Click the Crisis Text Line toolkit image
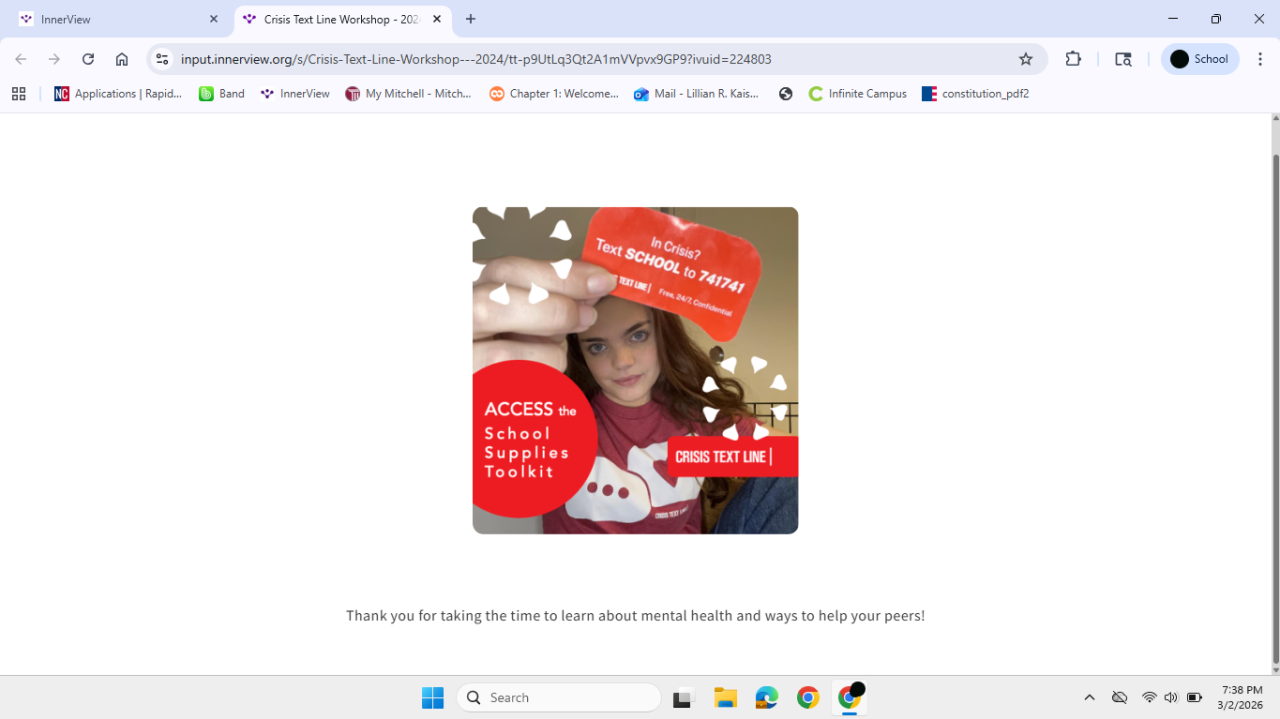This screenshot has height=719, width=1280. [635, 370]
